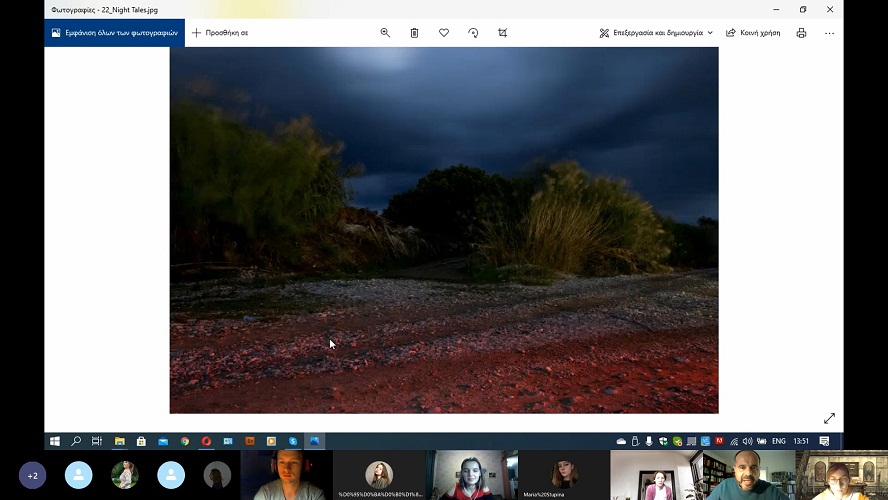The image size is (888, 500).
Task: Click the 'Κοινή χρήση' share button
Action: coord(752,33)
